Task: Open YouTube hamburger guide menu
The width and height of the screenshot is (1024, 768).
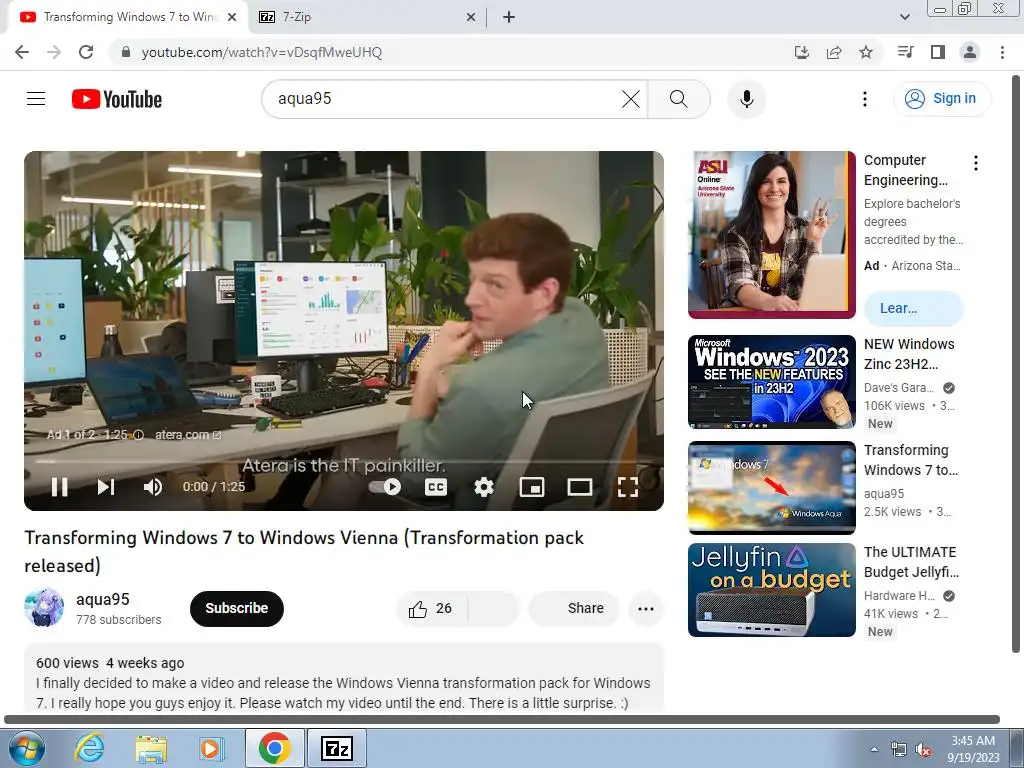Action: tap(36, 99)
